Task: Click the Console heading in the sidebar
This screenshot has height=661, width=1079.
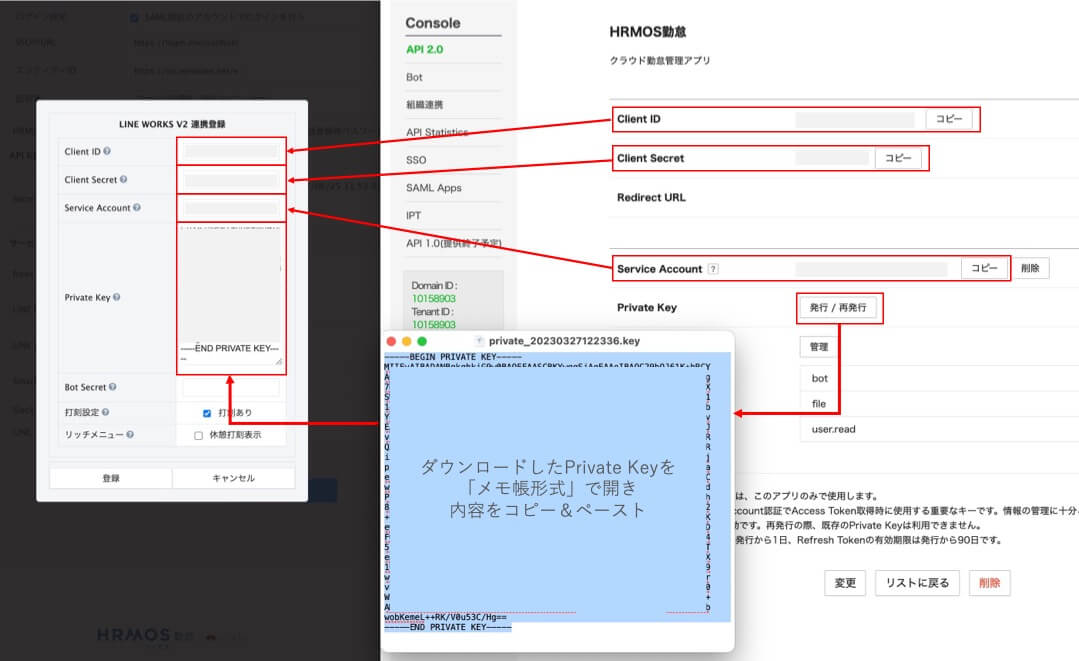Action: 433,23
